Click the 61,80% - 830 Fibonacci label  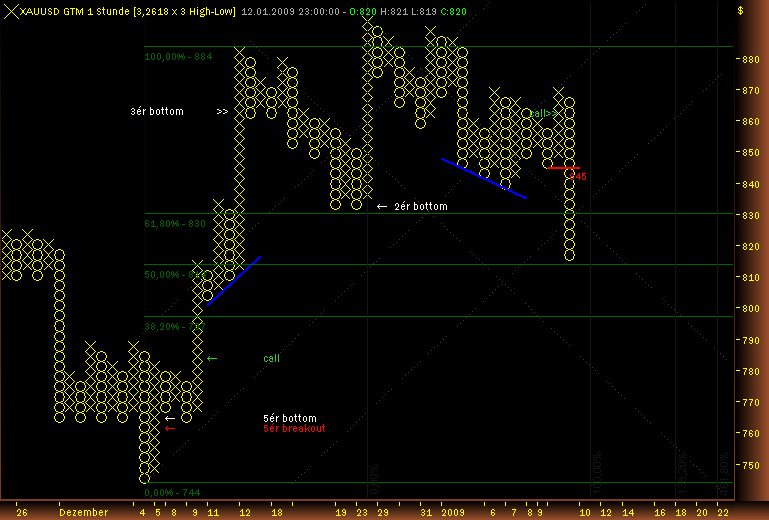pos(175,224)
